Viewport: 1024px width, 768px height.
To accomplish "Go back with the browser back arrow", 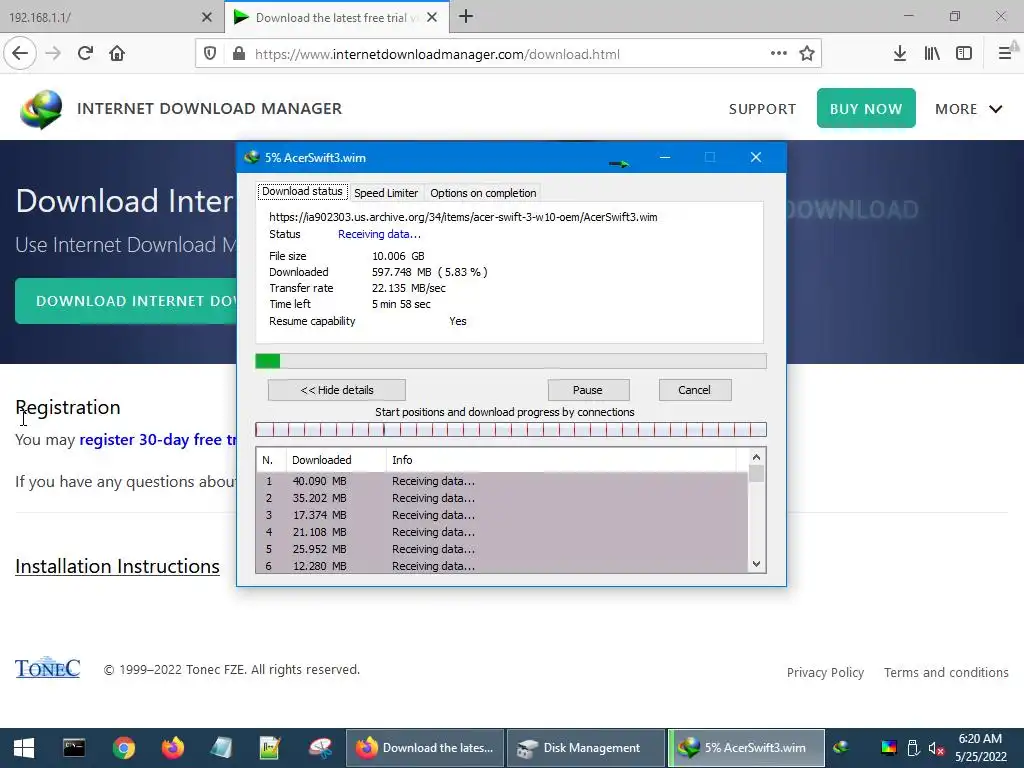I will 20,53.
